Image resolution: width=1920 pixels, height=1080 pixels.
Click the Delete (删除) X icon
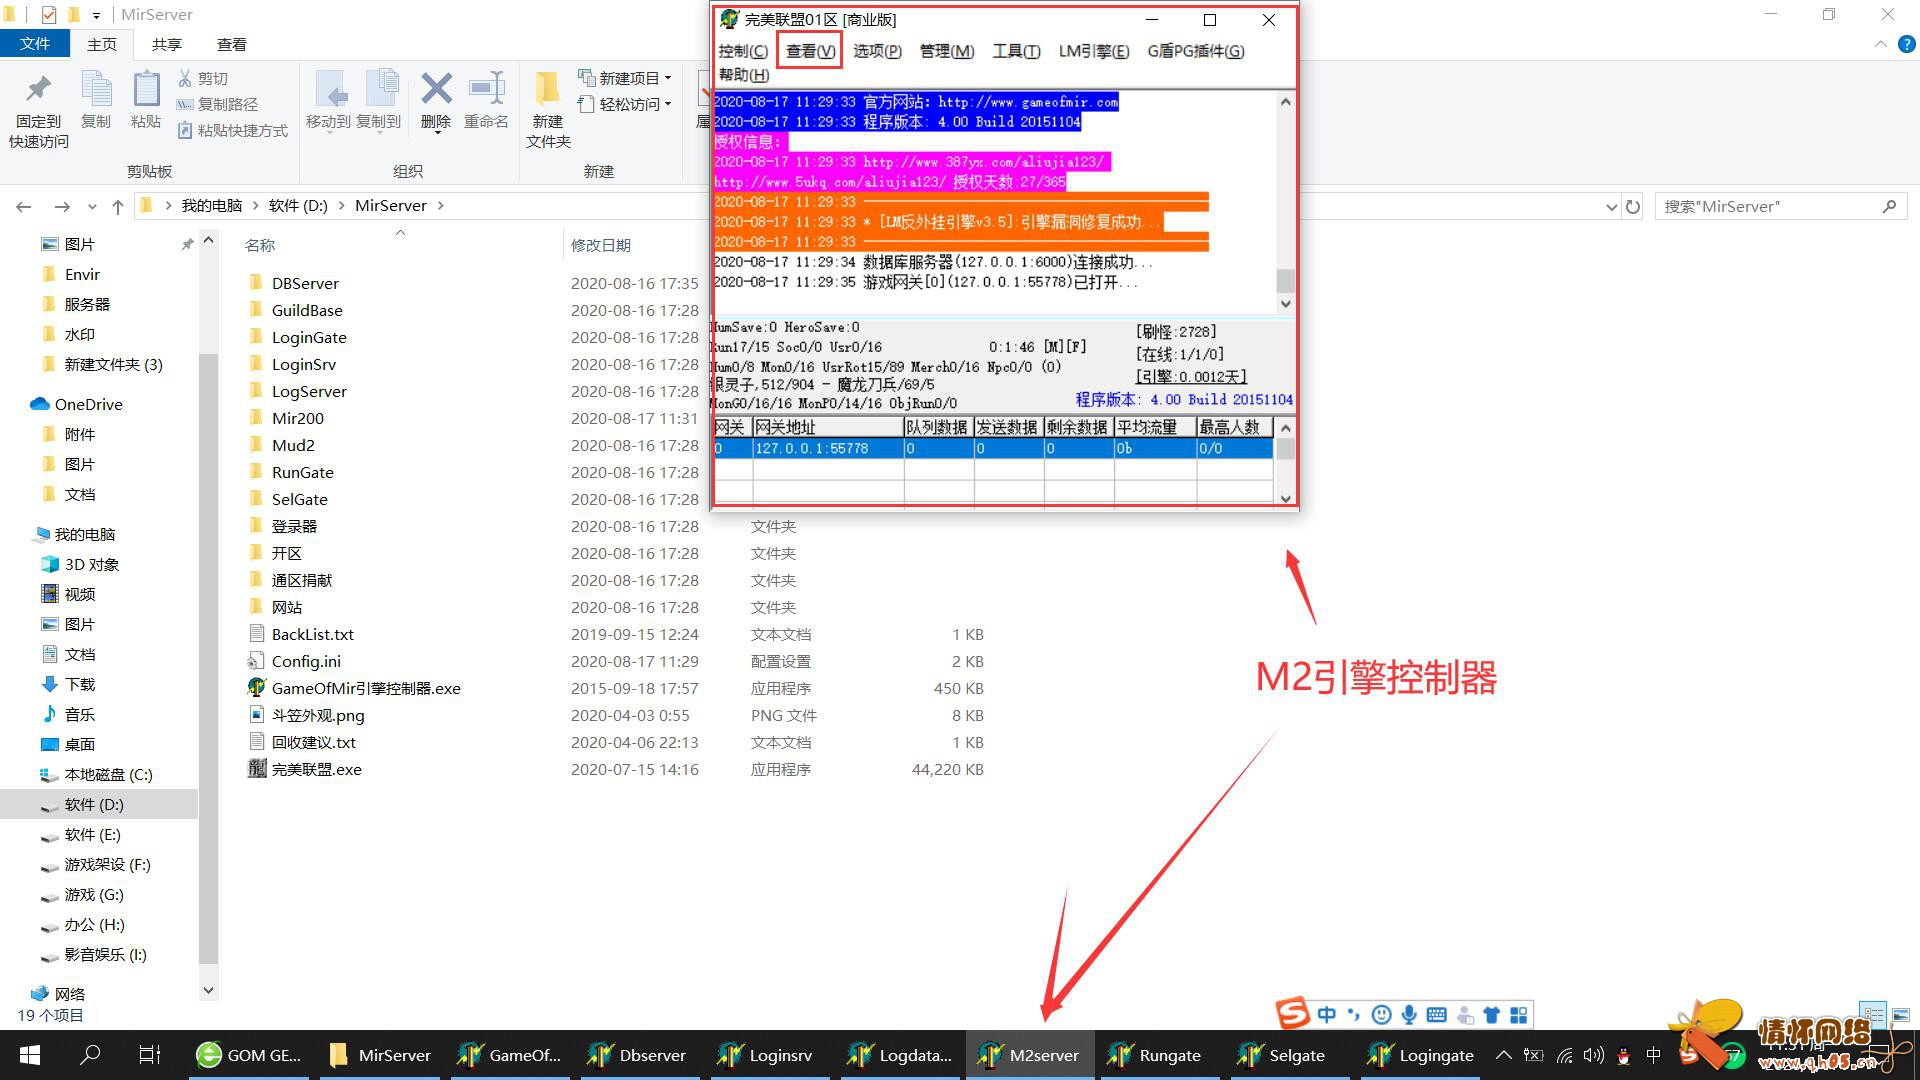[436, 89]
